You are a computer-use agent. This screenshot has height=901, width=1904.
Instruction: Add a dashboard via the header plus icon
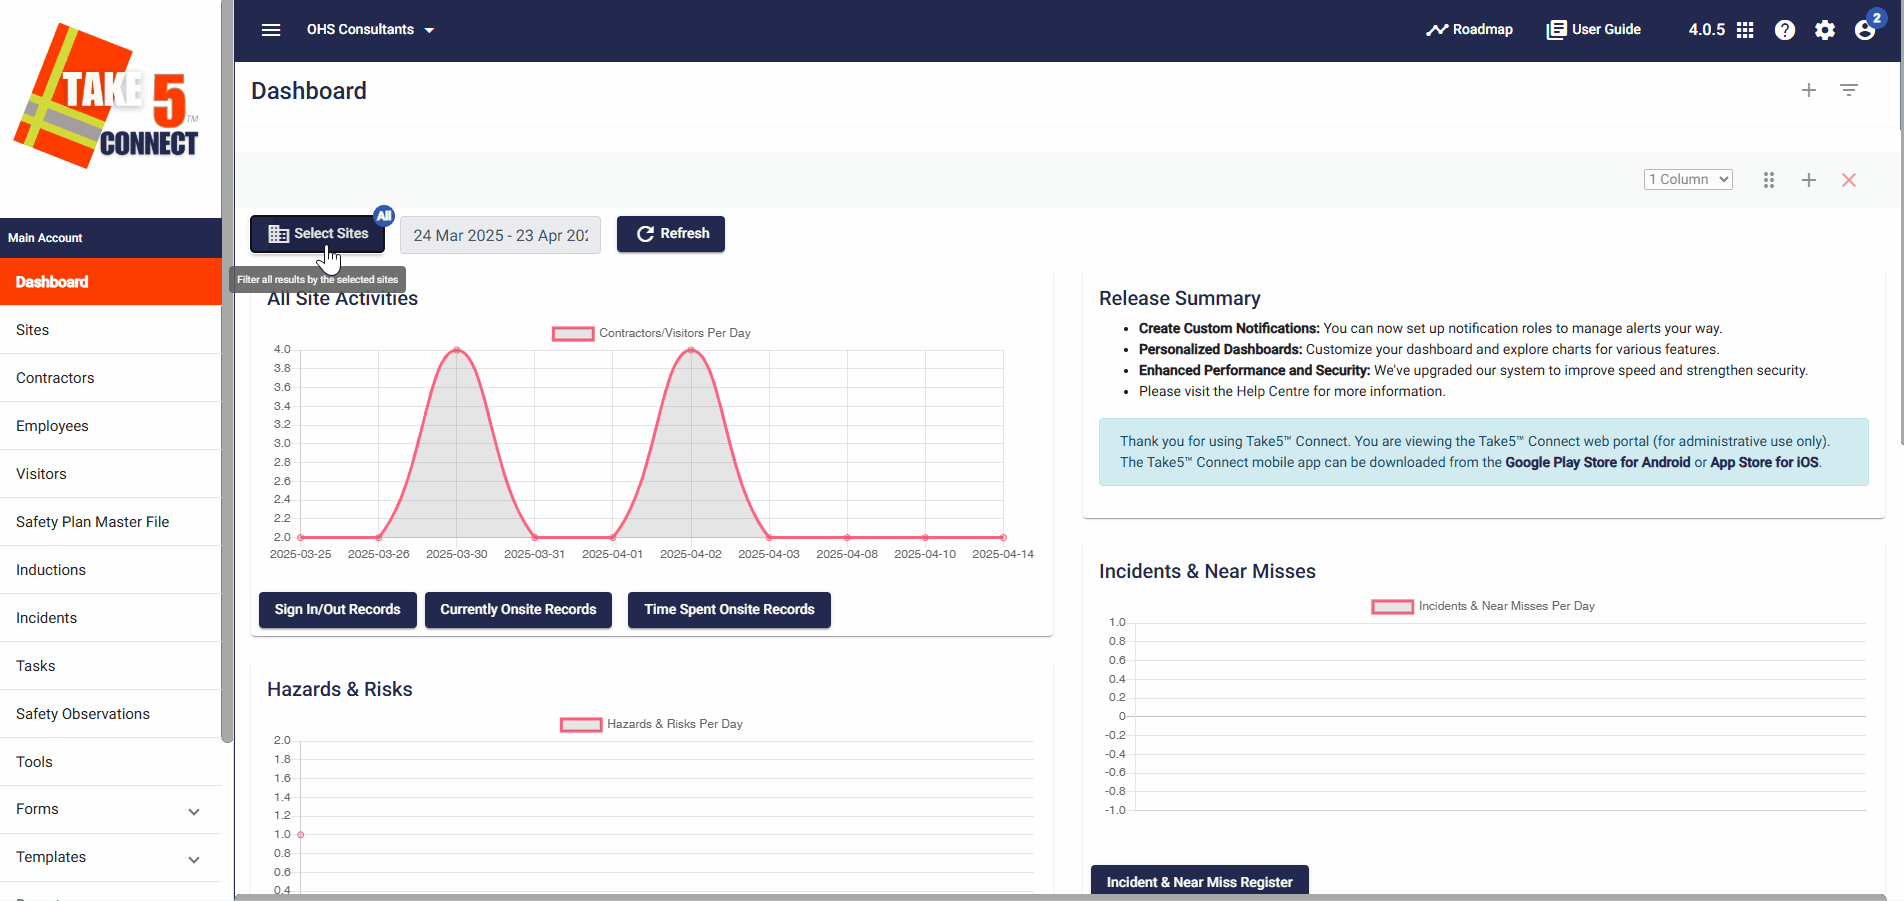pos(1809,90)
